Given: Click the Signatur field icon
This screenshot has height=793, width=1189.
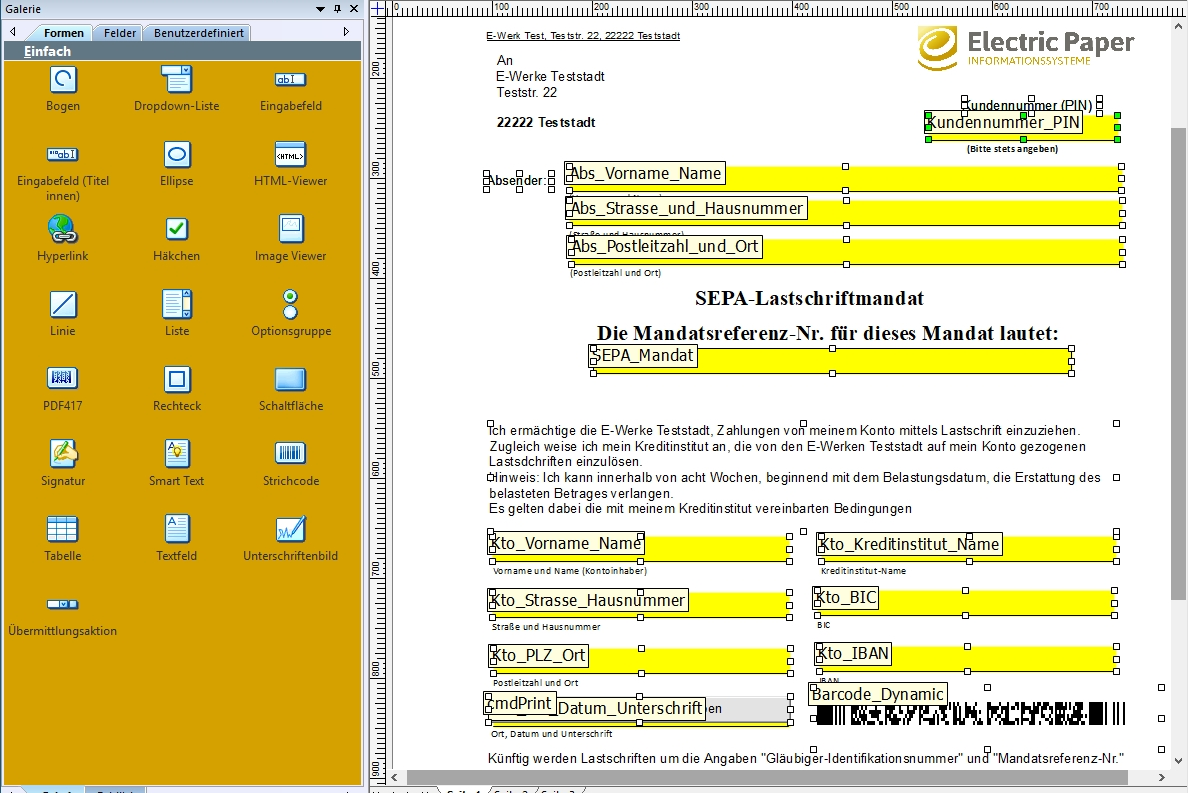Looking at the screenshot, I should pyautogui.click(x=63, y=453).
